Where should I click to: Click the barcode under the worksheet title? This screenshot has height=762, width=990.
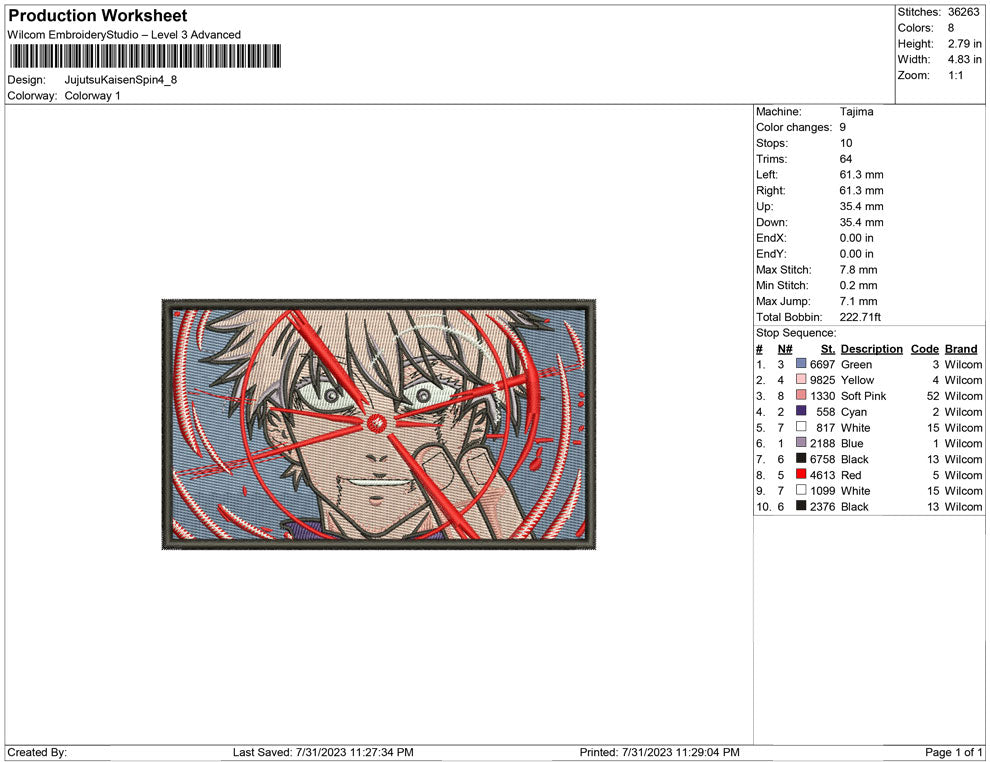(145, 56)
